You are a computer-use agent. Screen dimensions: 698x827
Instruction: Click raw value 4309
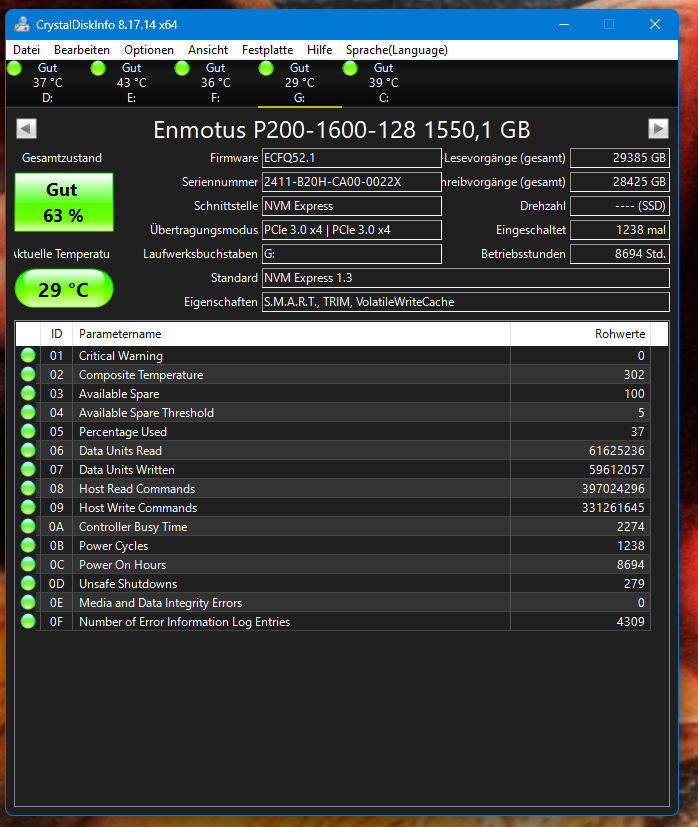pyautogui.click(x=630, y=621)
